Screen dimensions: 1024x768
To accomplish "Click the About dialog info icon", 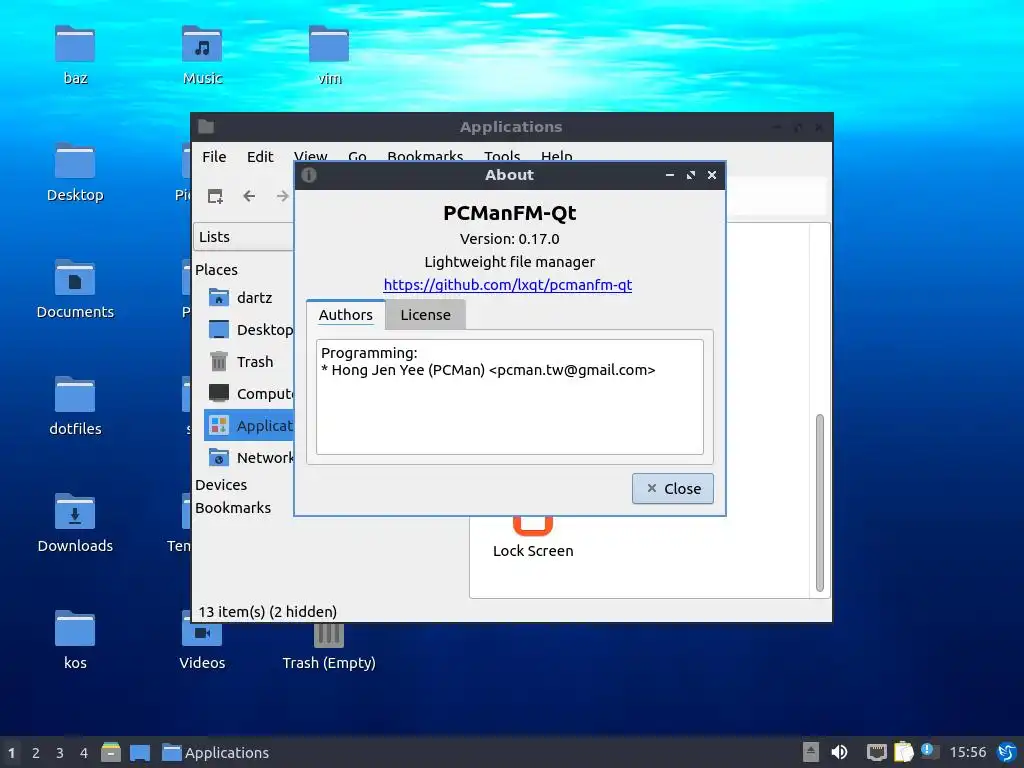I will [x=309, y=175].
